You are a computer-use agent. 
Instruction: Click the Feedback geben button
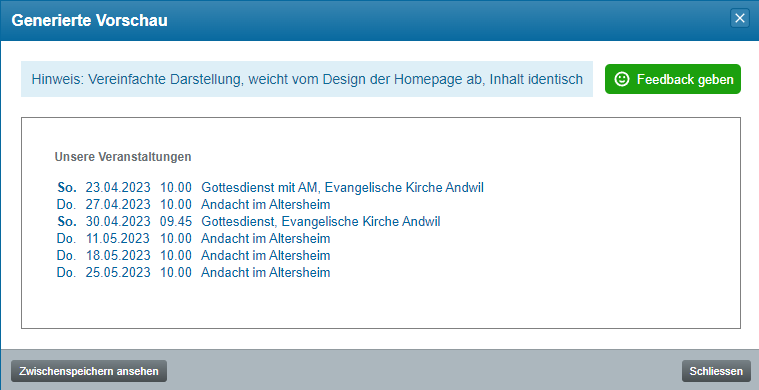(x=673, y=79)
